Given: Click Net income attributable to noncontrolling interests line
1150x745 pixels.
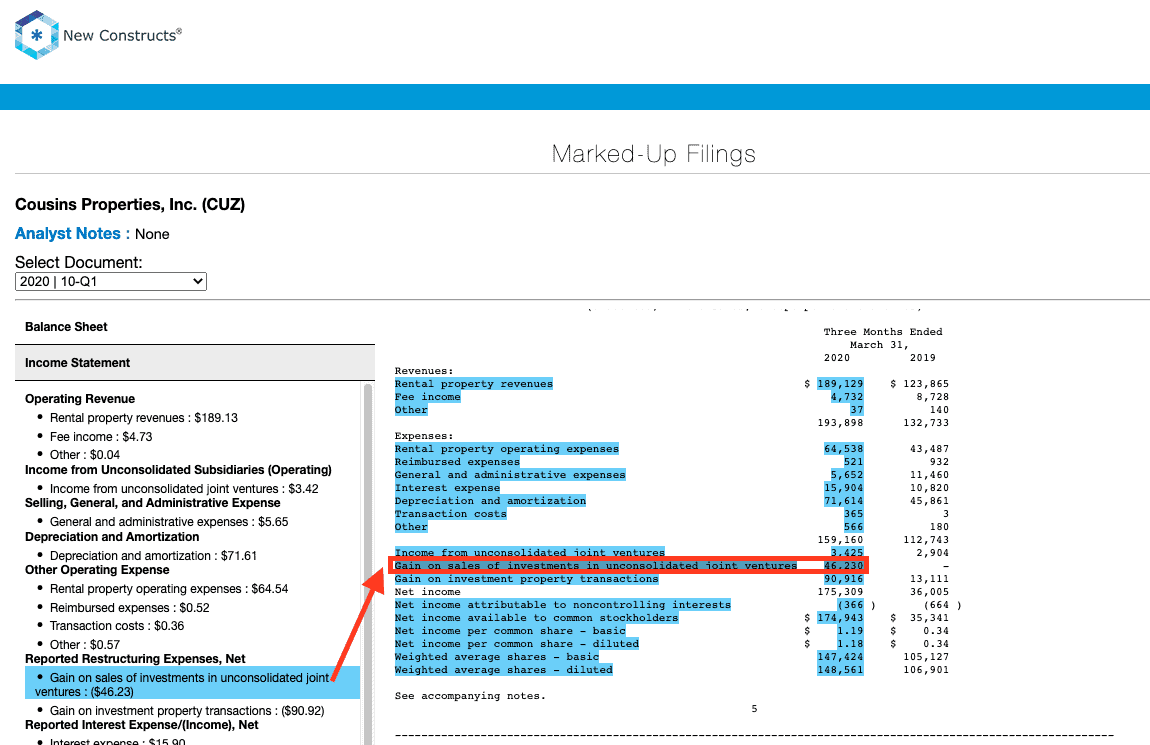Looking at the screenshot, I should pyautogui.click(x=563, y=605).
